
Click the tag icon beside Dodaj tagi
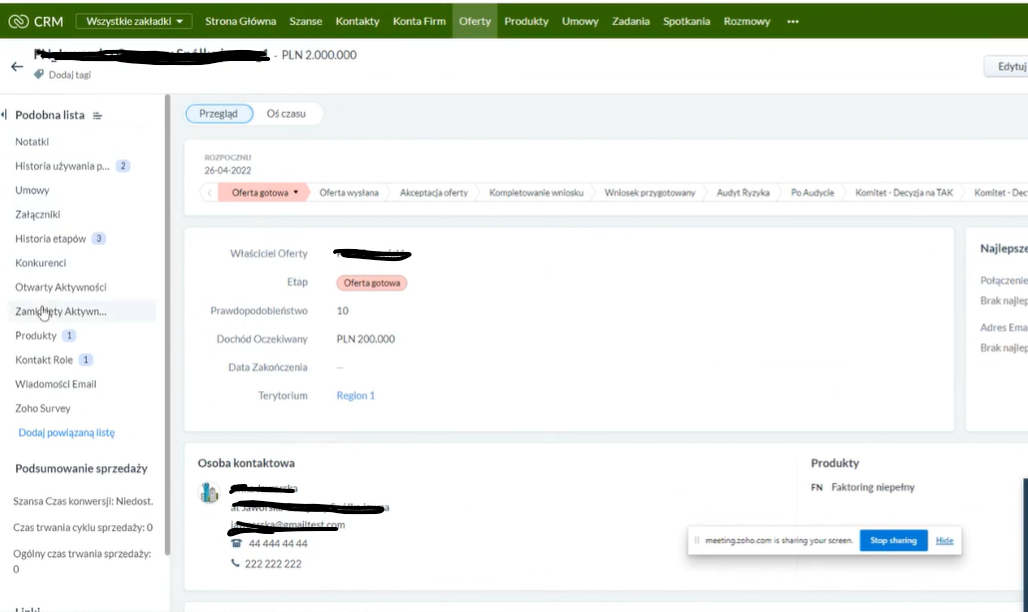39,75
